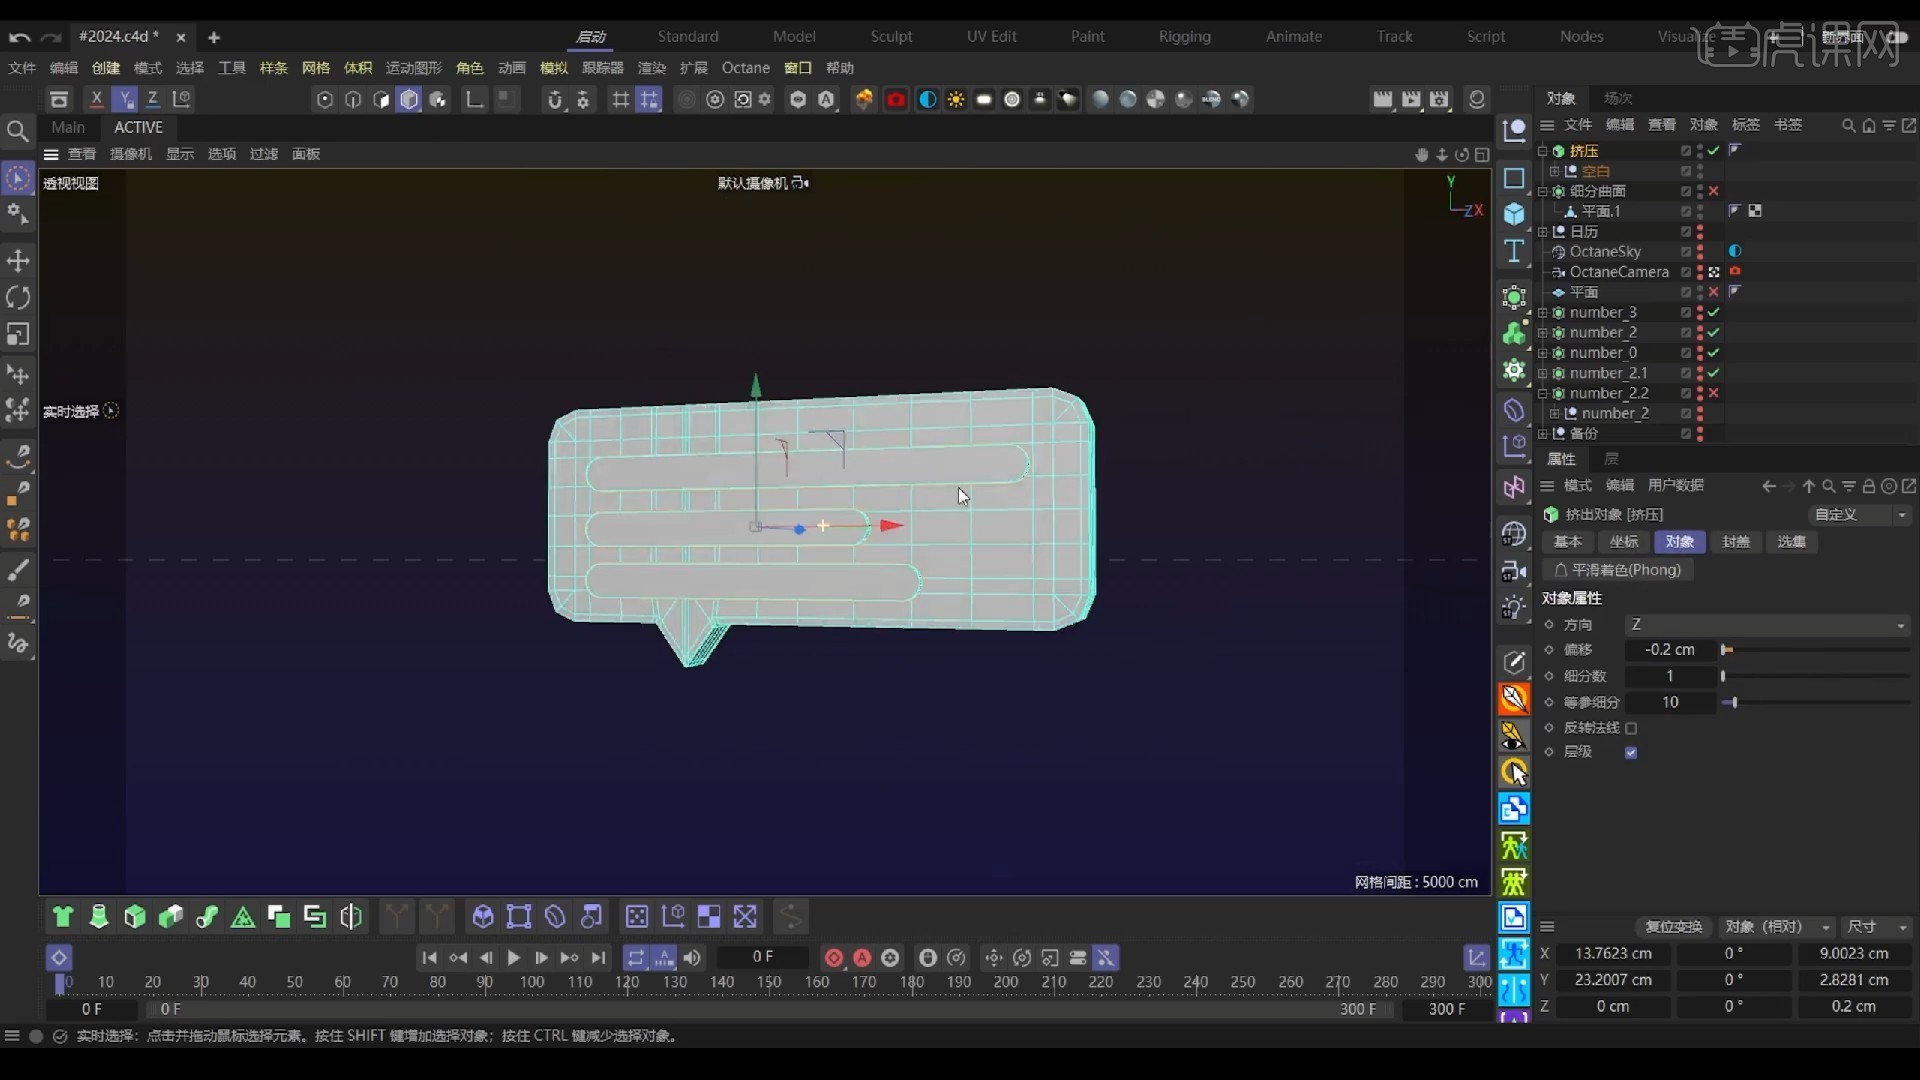Open the Octane menu
Screen dimensions: 1920x1080
tap(745, 68)
